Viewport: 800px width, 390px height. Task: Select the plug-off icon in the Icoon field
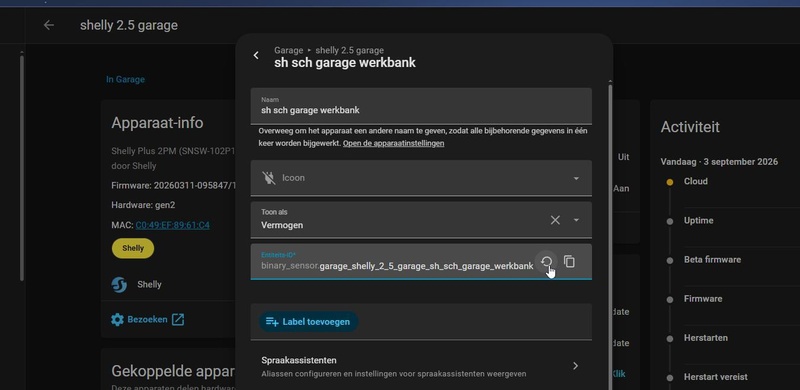pyautogui.click(x=268, y=178)
